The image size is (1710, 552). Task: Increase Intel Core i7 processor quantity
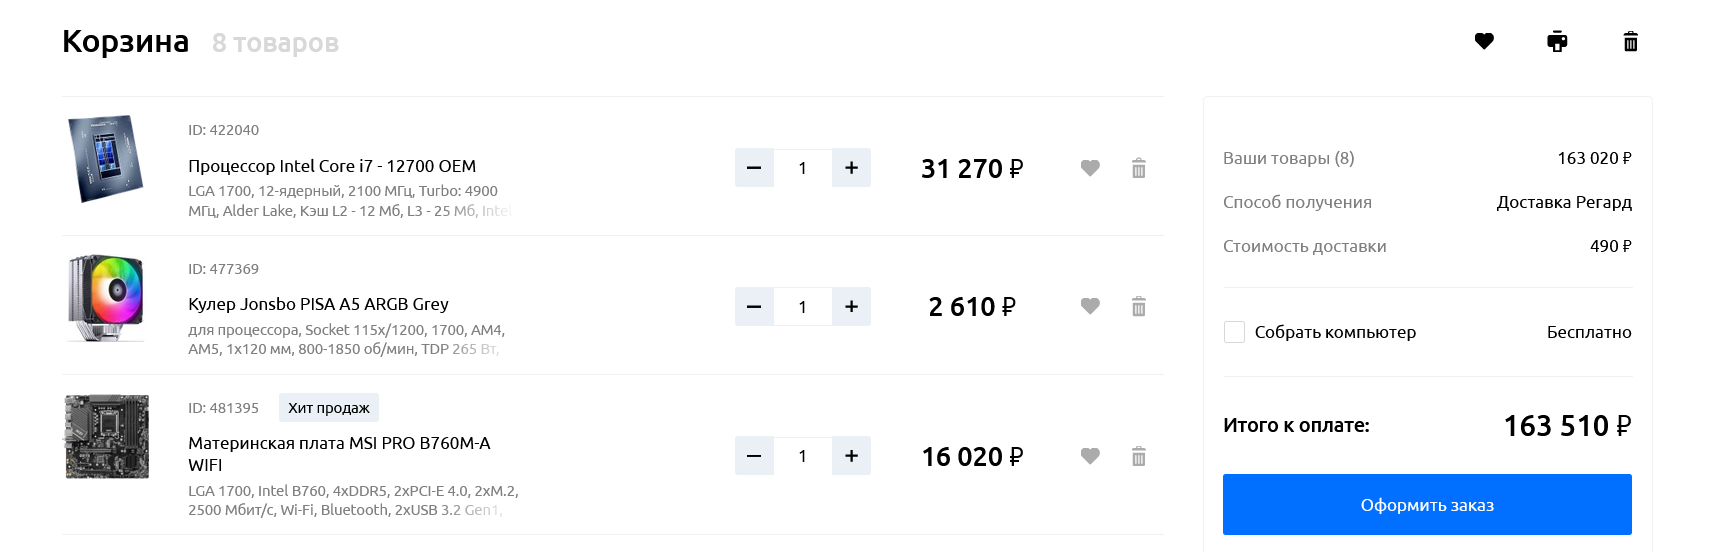(x=851, y=168)
